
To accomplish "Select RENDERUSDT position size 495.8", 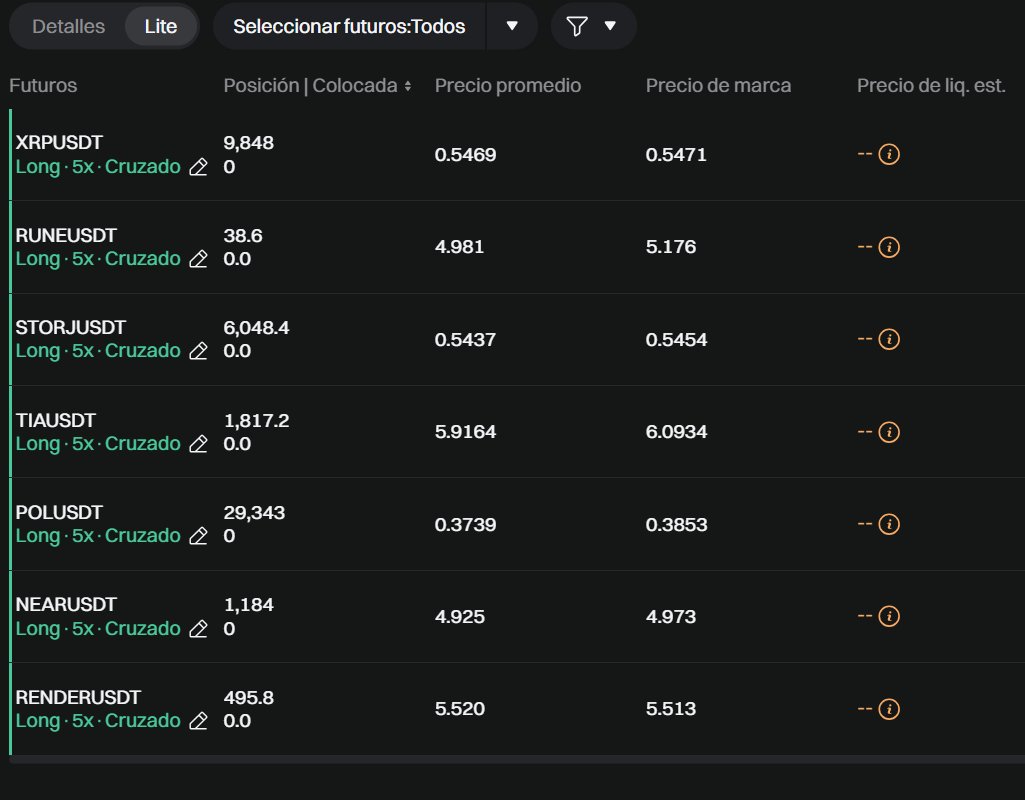I will pos(248,697).
